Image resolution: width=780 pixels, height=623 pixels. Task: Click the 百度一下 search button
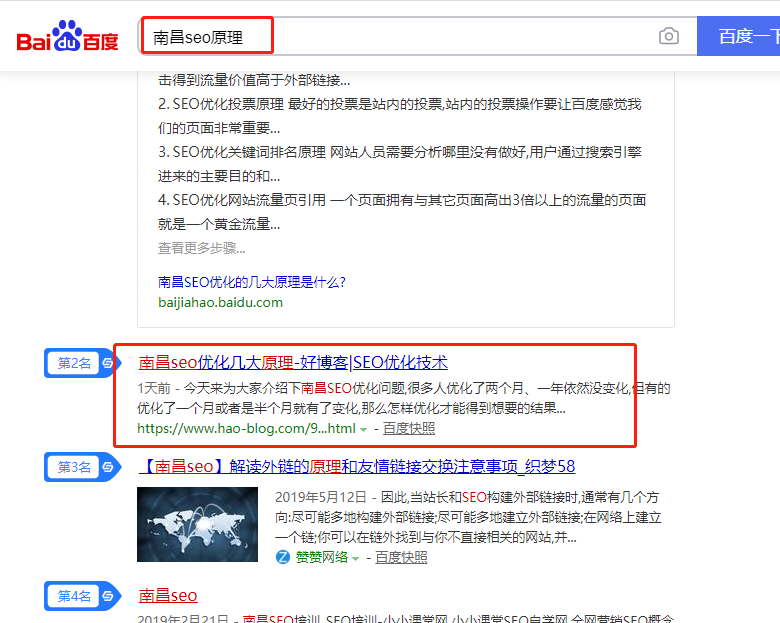coord(738,36)
